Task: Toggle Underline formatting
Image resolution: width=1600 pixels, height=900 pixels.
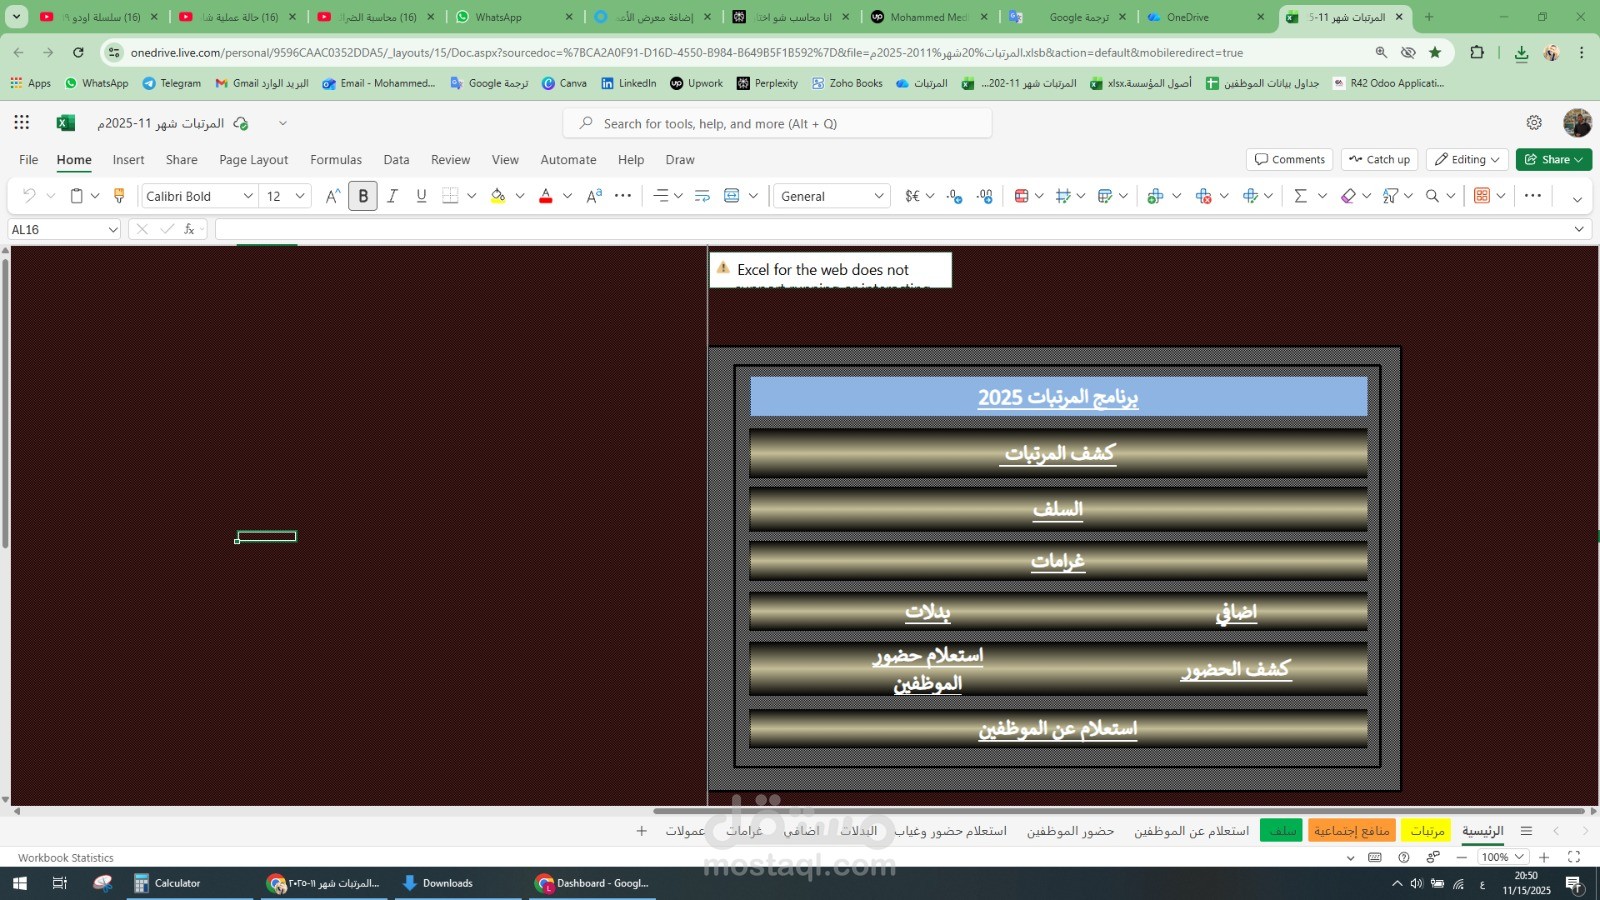Action: (x=421, y=196)
